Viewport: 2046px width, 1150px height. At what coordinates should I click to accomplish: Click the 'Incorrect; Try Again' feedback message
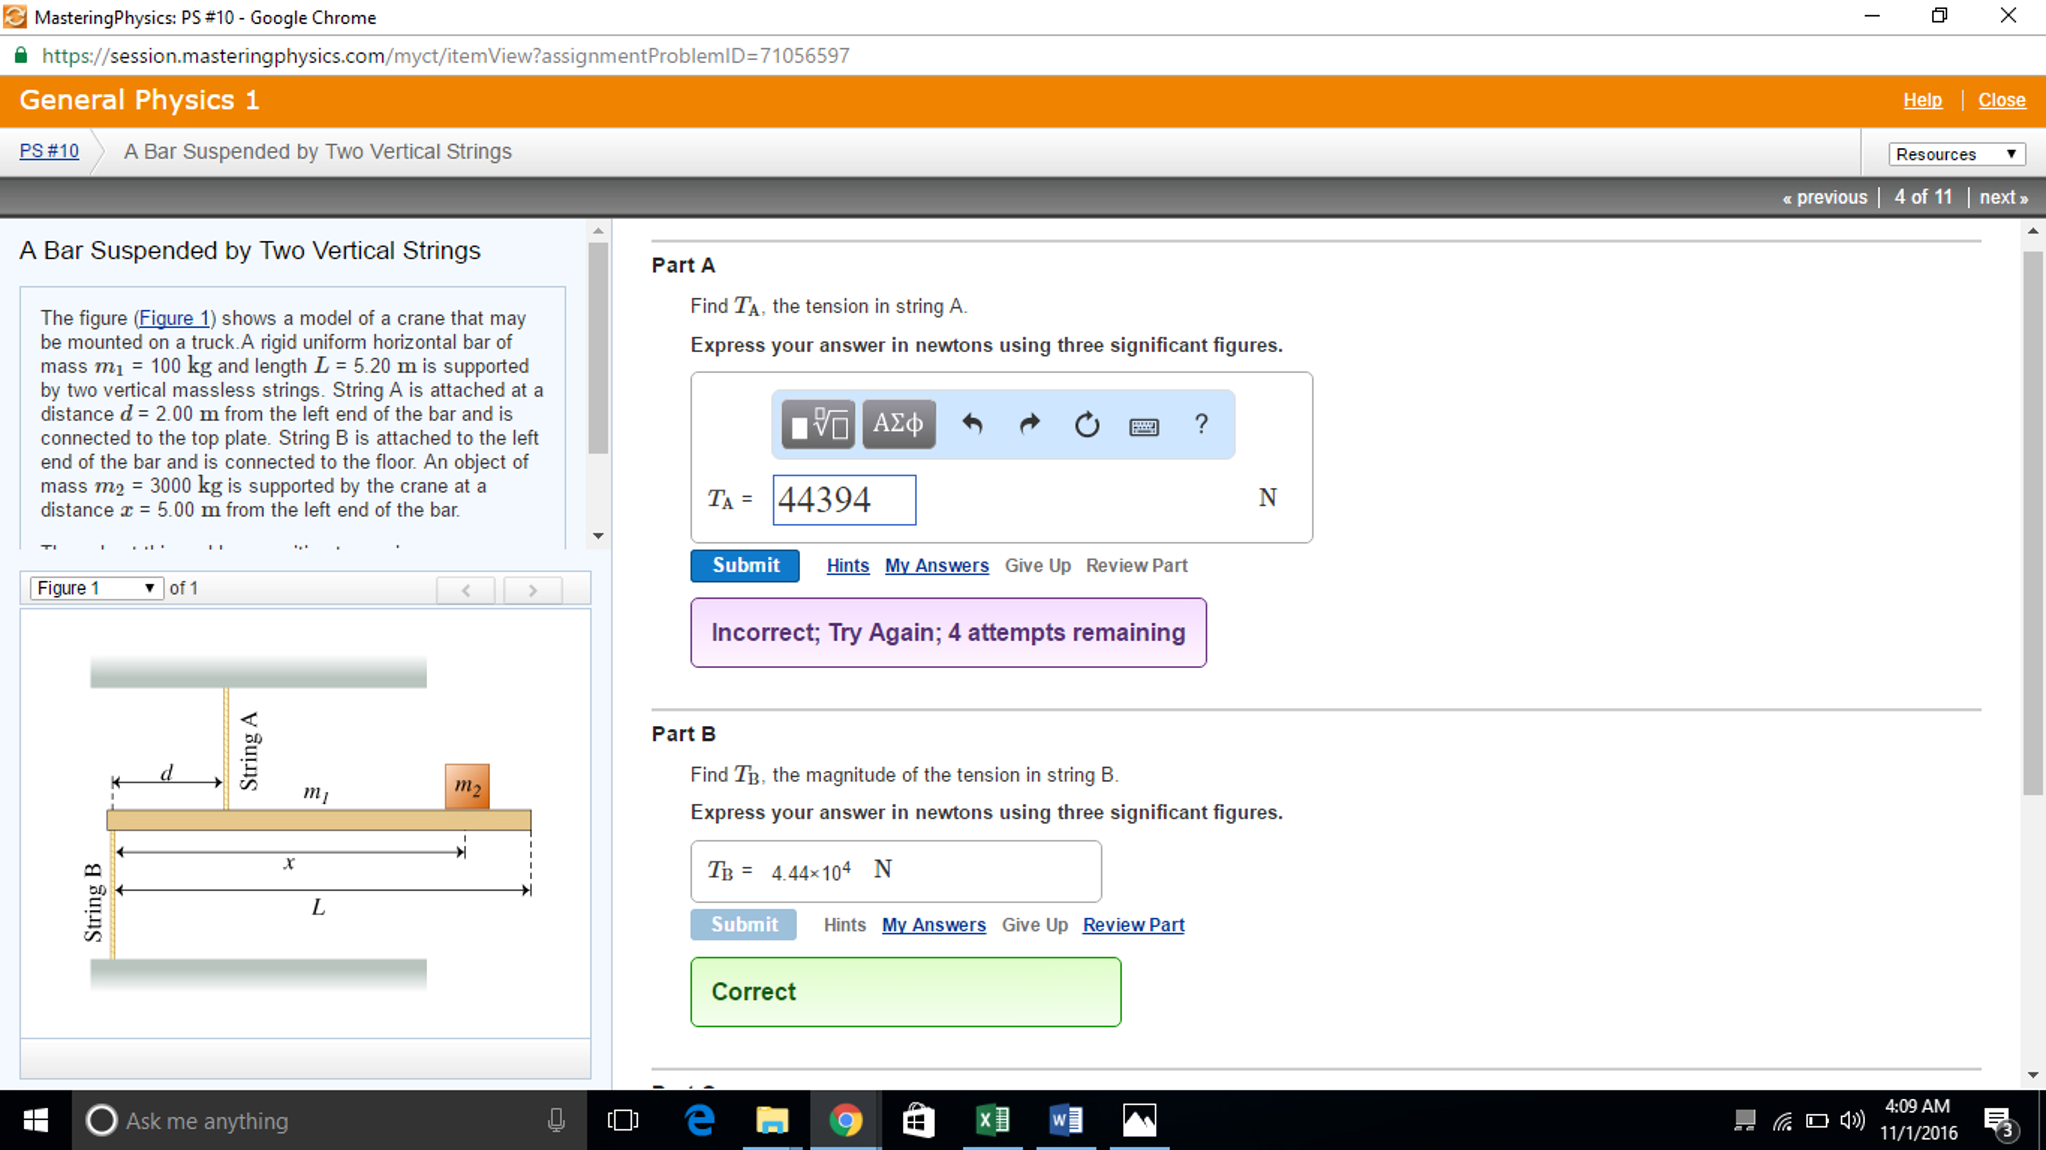[948, 633]
